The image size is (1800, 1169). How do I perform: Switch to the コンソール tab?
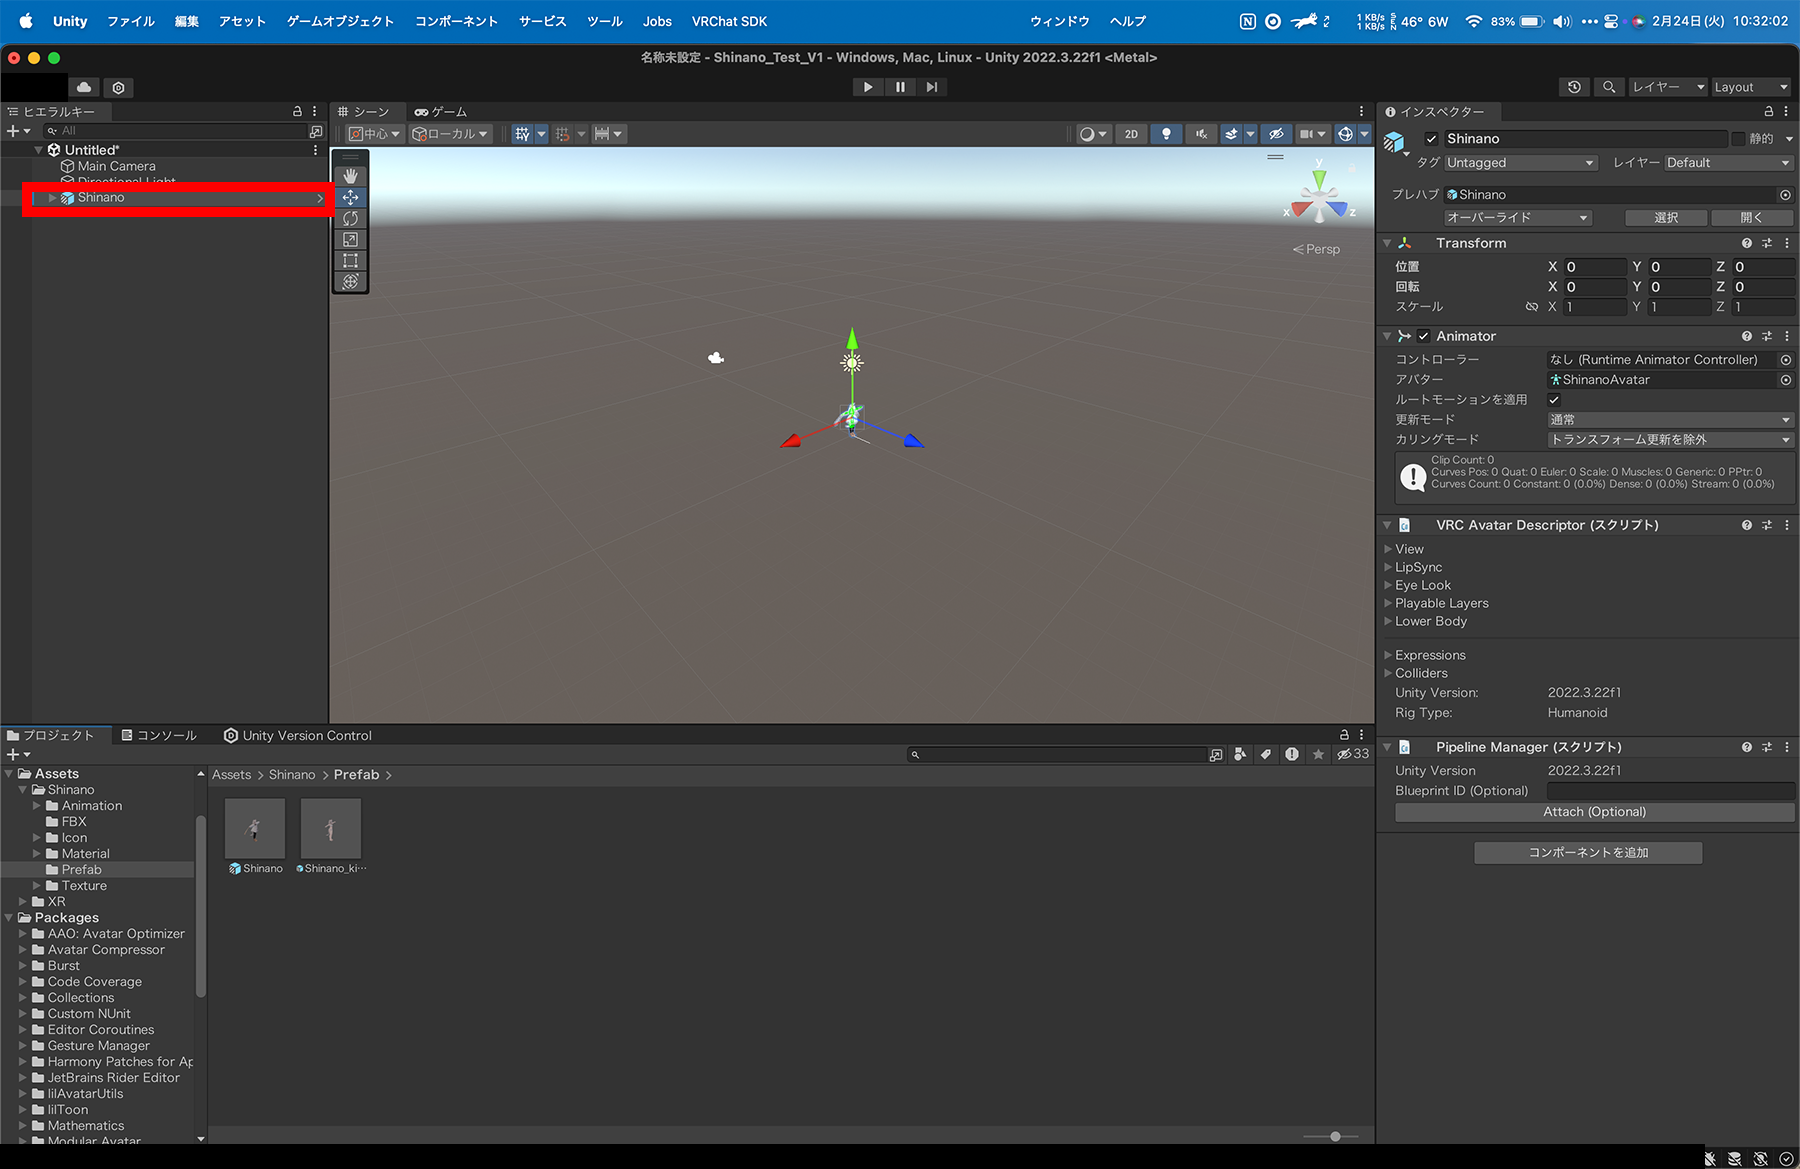coord(159,735)
